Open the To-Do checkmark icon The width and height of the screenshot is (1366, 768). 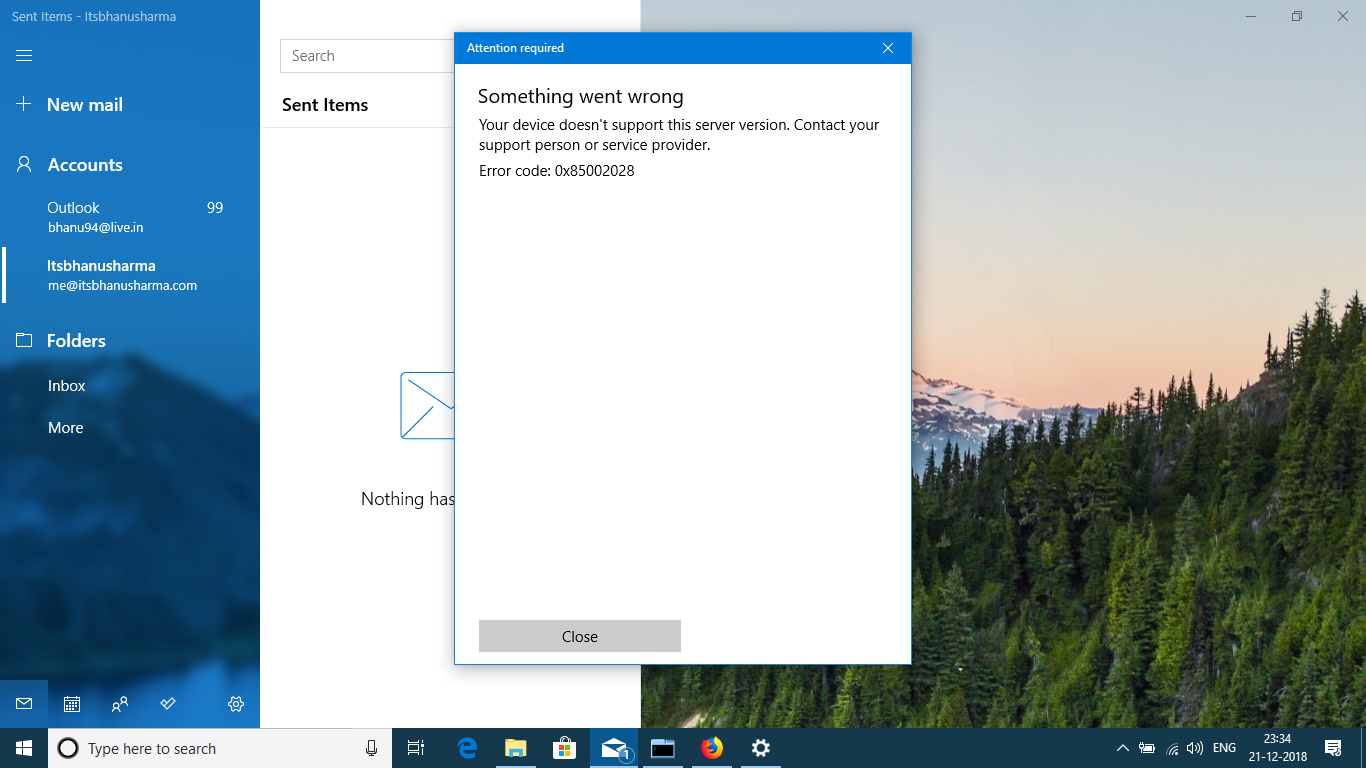coord(168,704)
